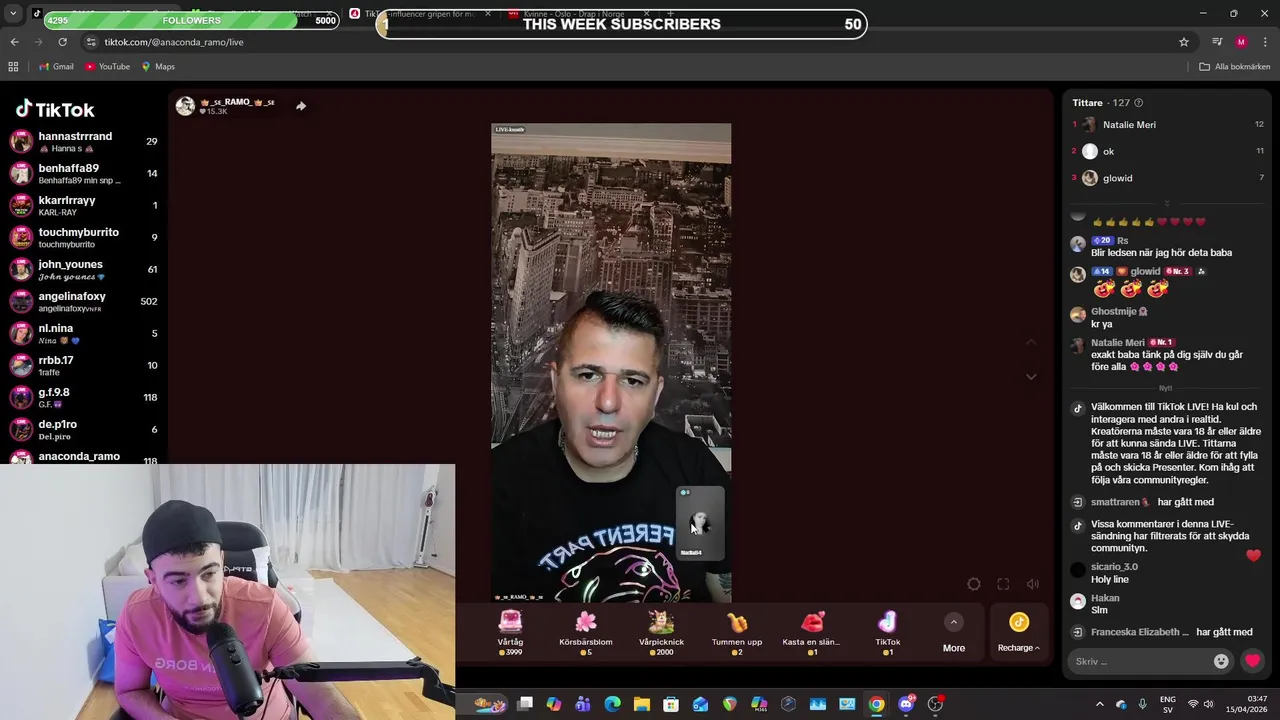Select top viewer Natalie Meri
1280x720 pixels.
click(x=1168, y=125)
